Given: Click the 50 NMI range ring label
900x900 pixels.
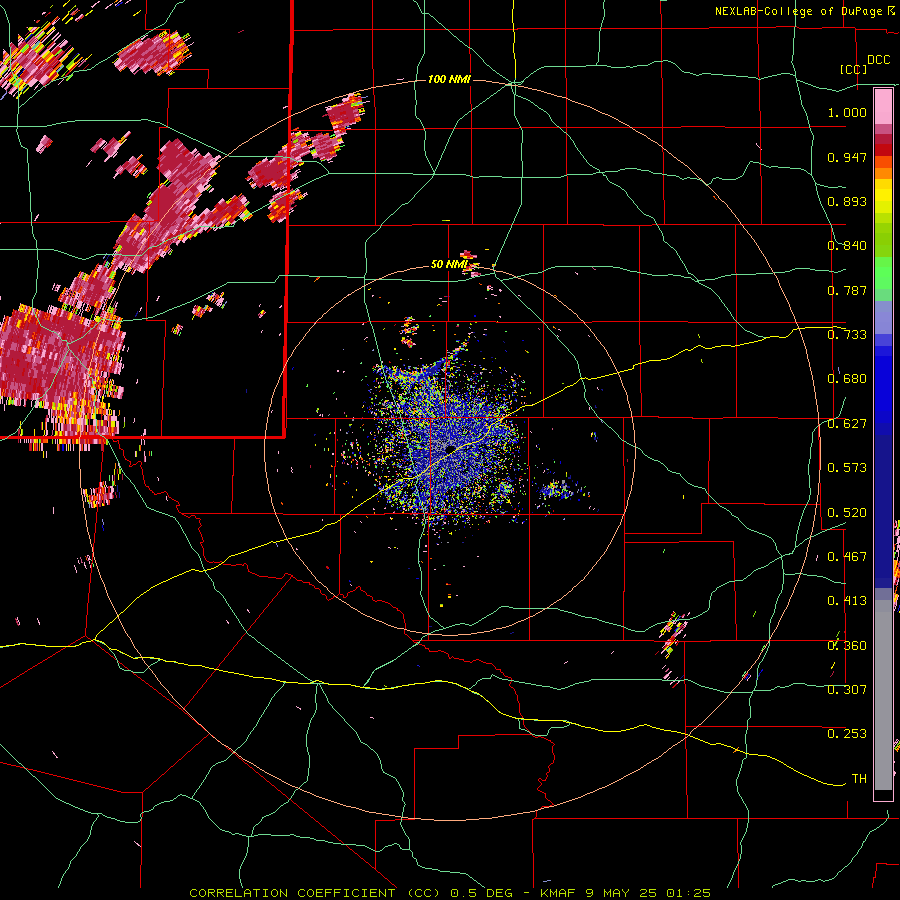Looking at the screenshot, I should point(449,264).
